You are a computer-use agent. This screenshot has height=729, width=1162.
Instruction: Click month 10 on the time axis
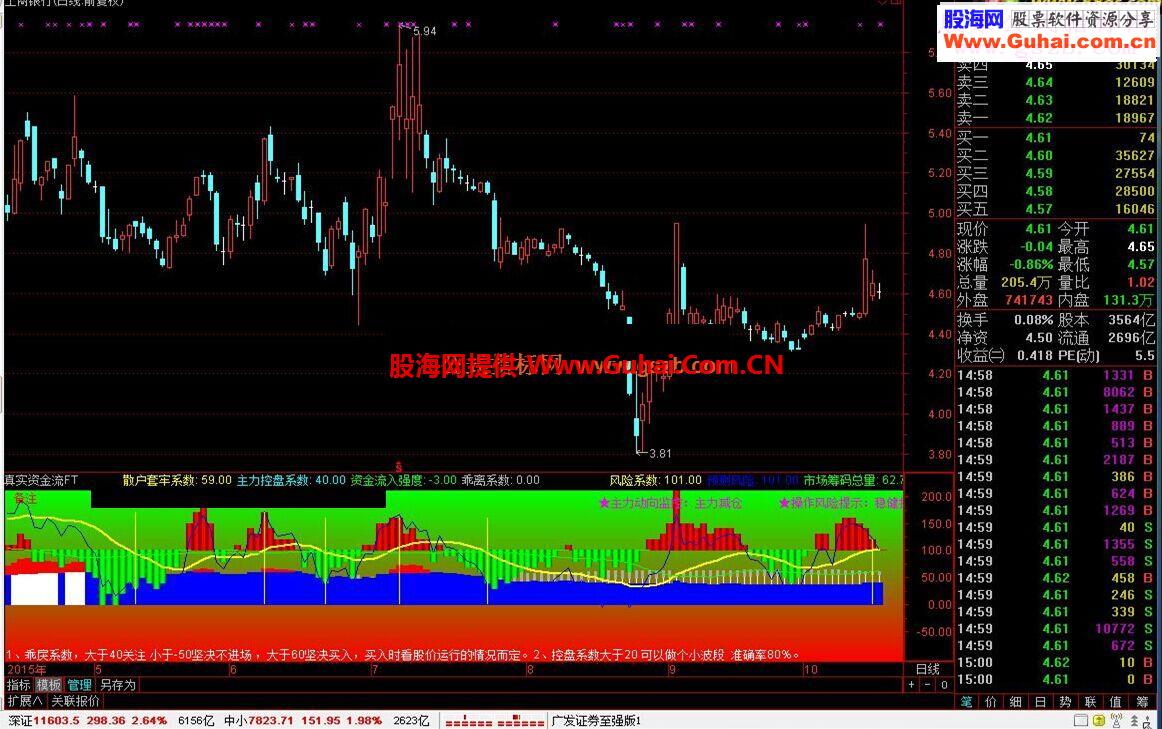click(811, 670)
